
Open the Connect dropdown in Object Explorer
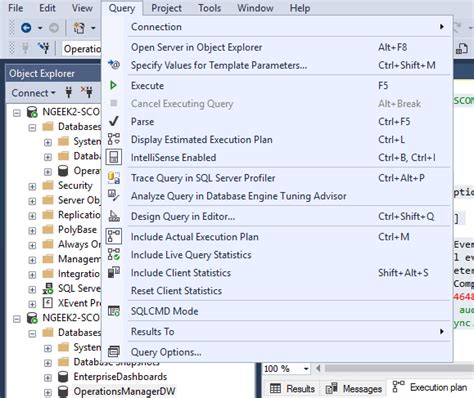33,93
